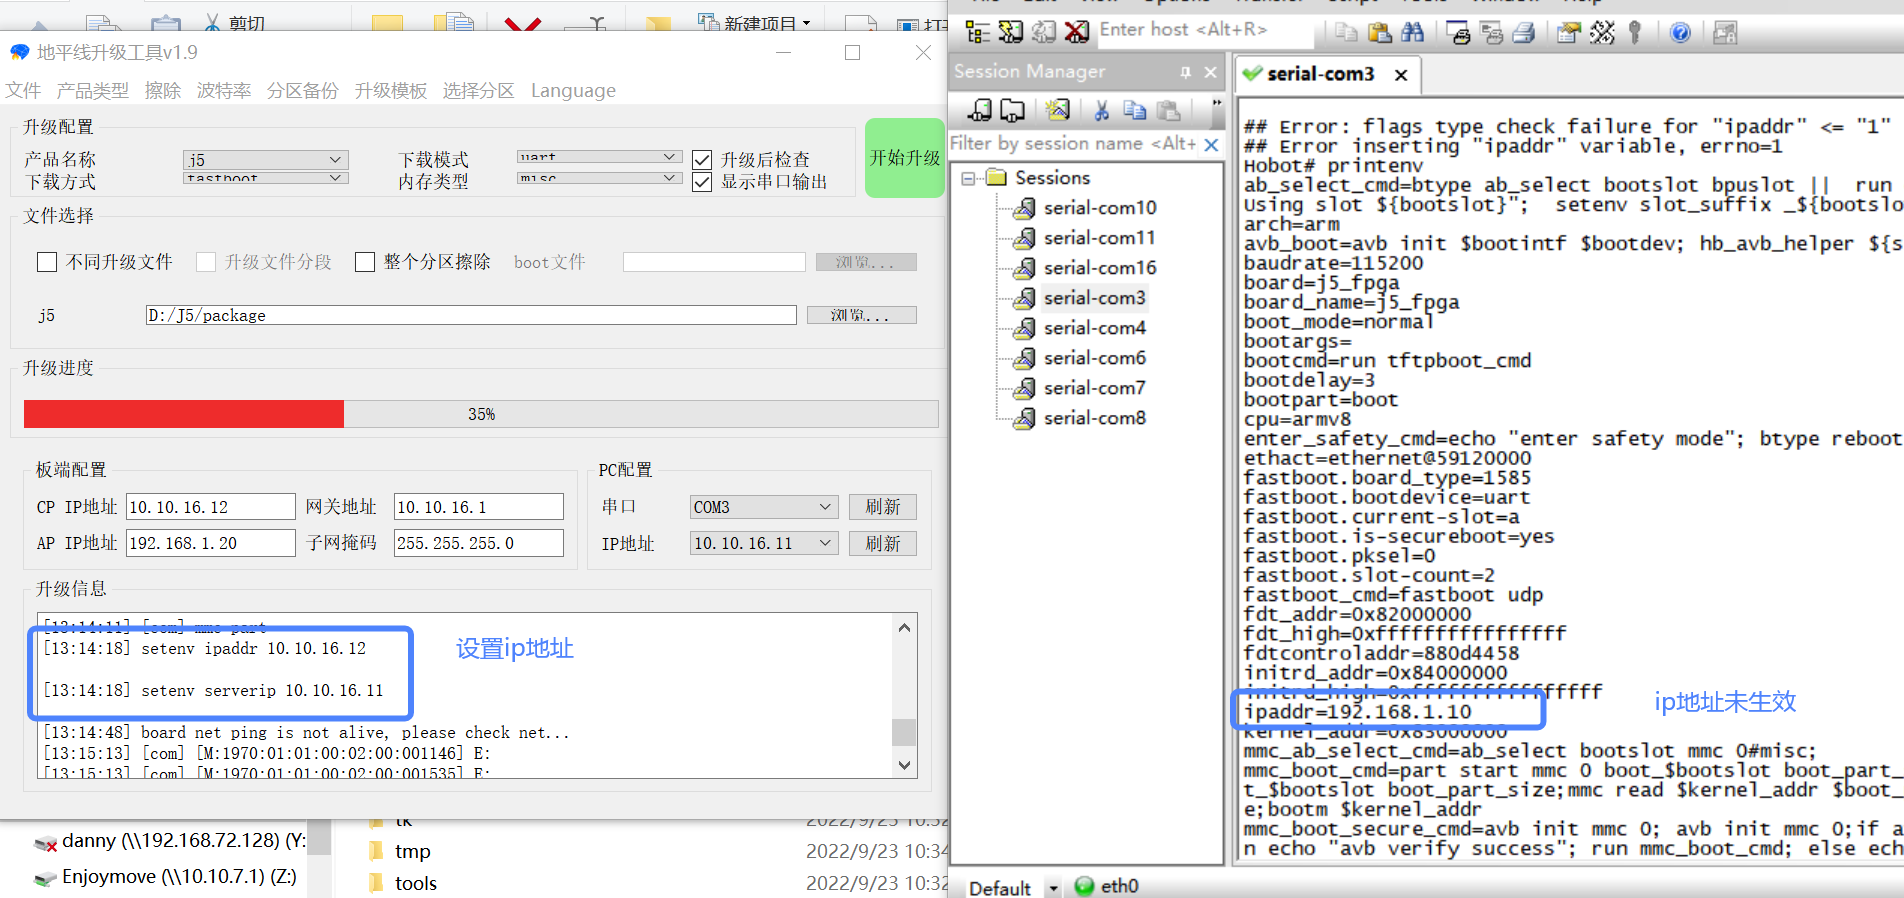This screenshot has width=1904, height=898.
Task: Enable the 整个分区擦除 checkbox
Action: coord(365,262)
